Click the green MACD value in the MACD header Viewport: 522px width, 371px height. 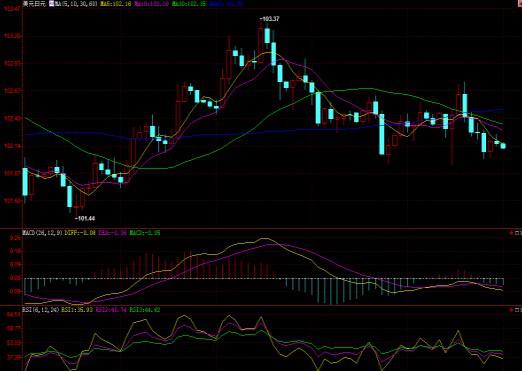(x=145, y=233)
